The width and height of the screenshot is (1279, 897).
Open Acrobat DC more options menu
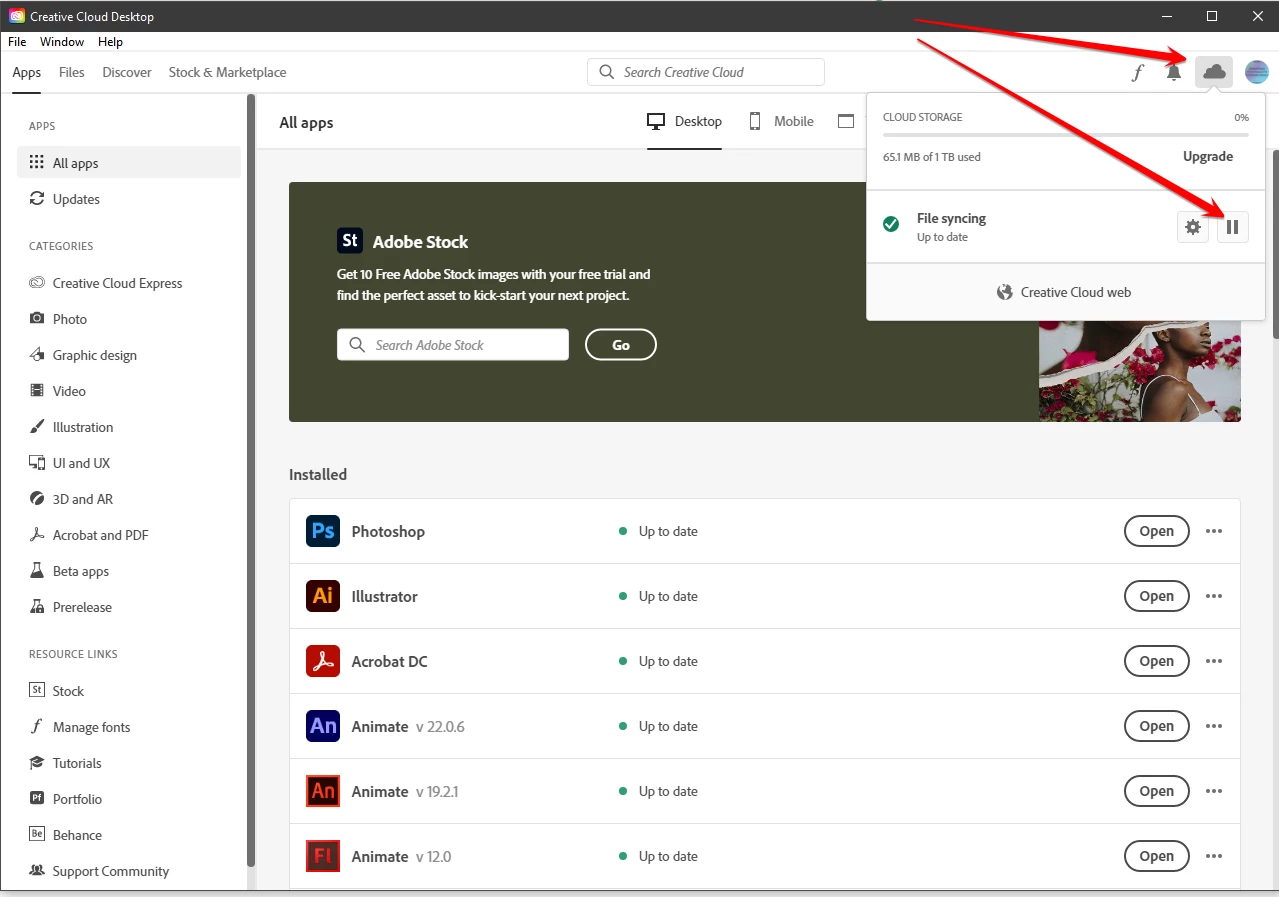click(x=1214, y=661)
